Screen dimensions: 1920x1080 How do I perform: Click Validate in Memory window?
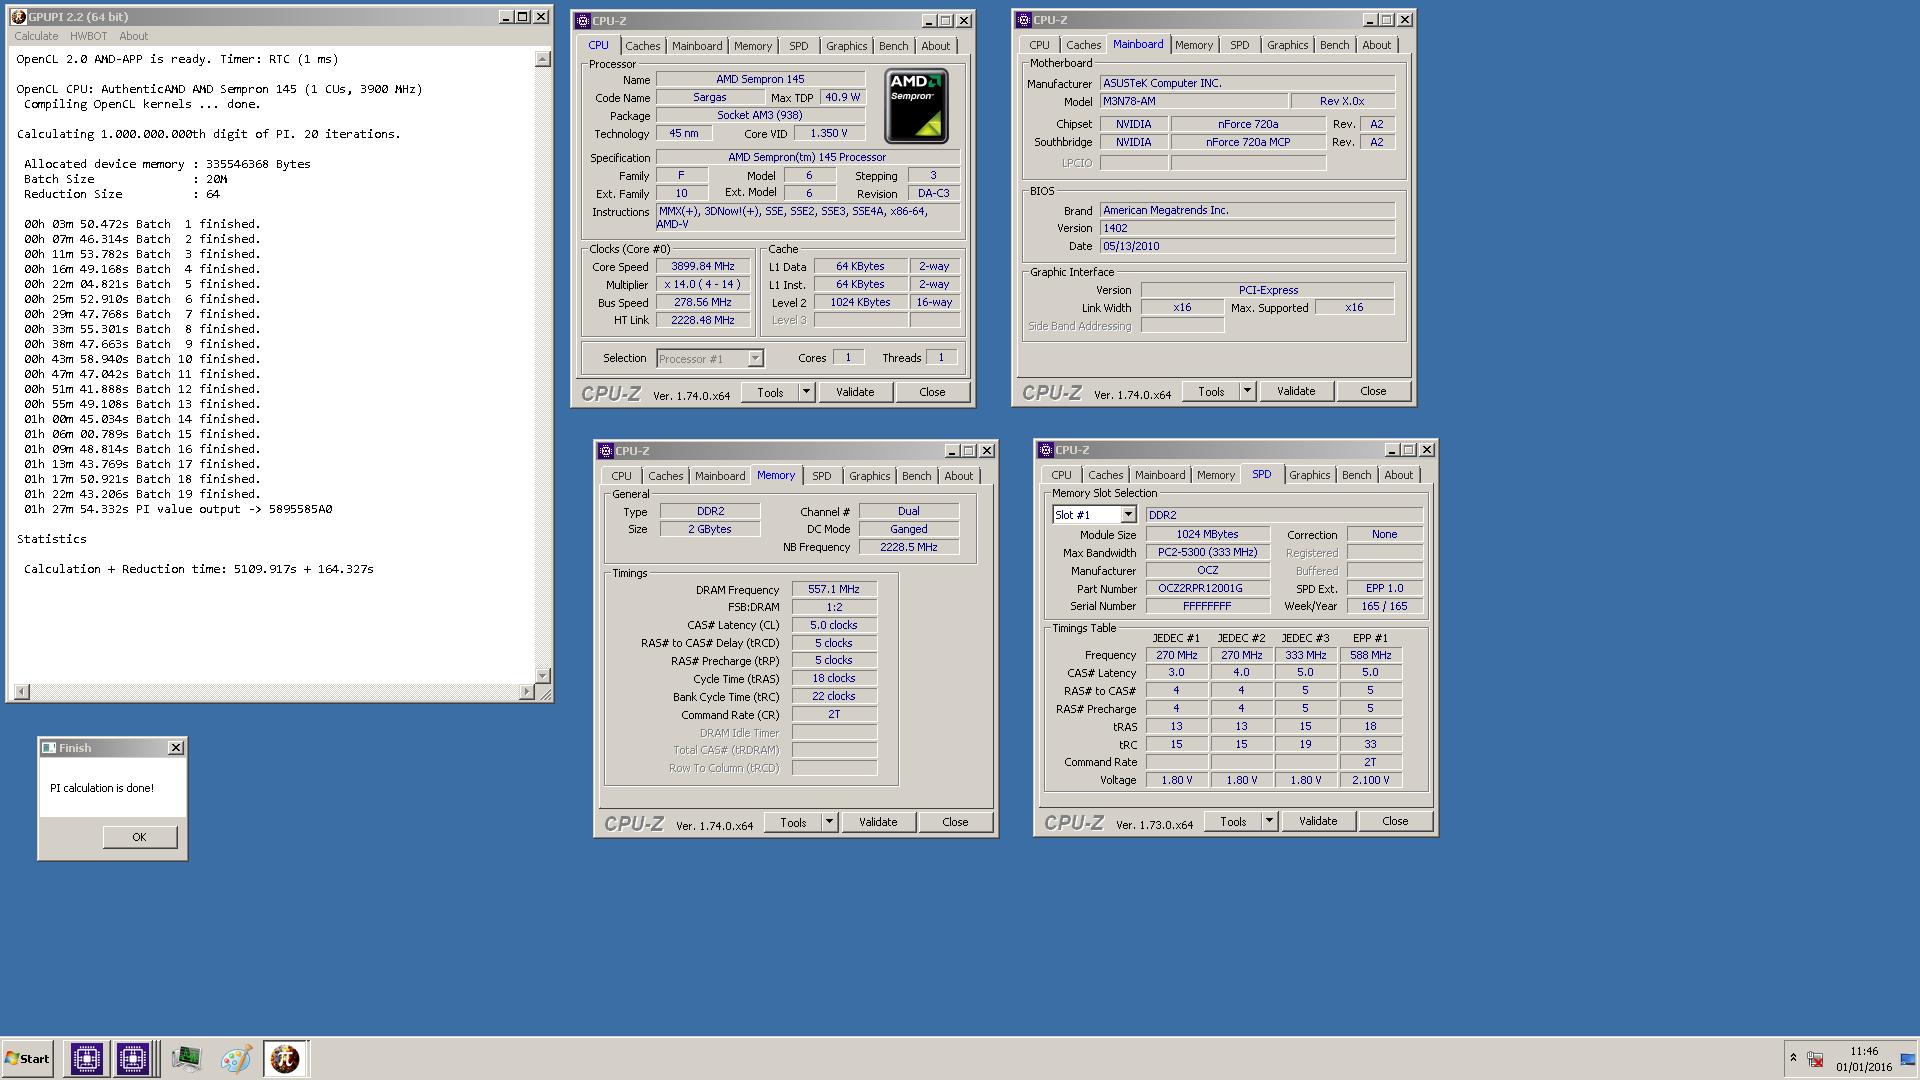point(878,822)
